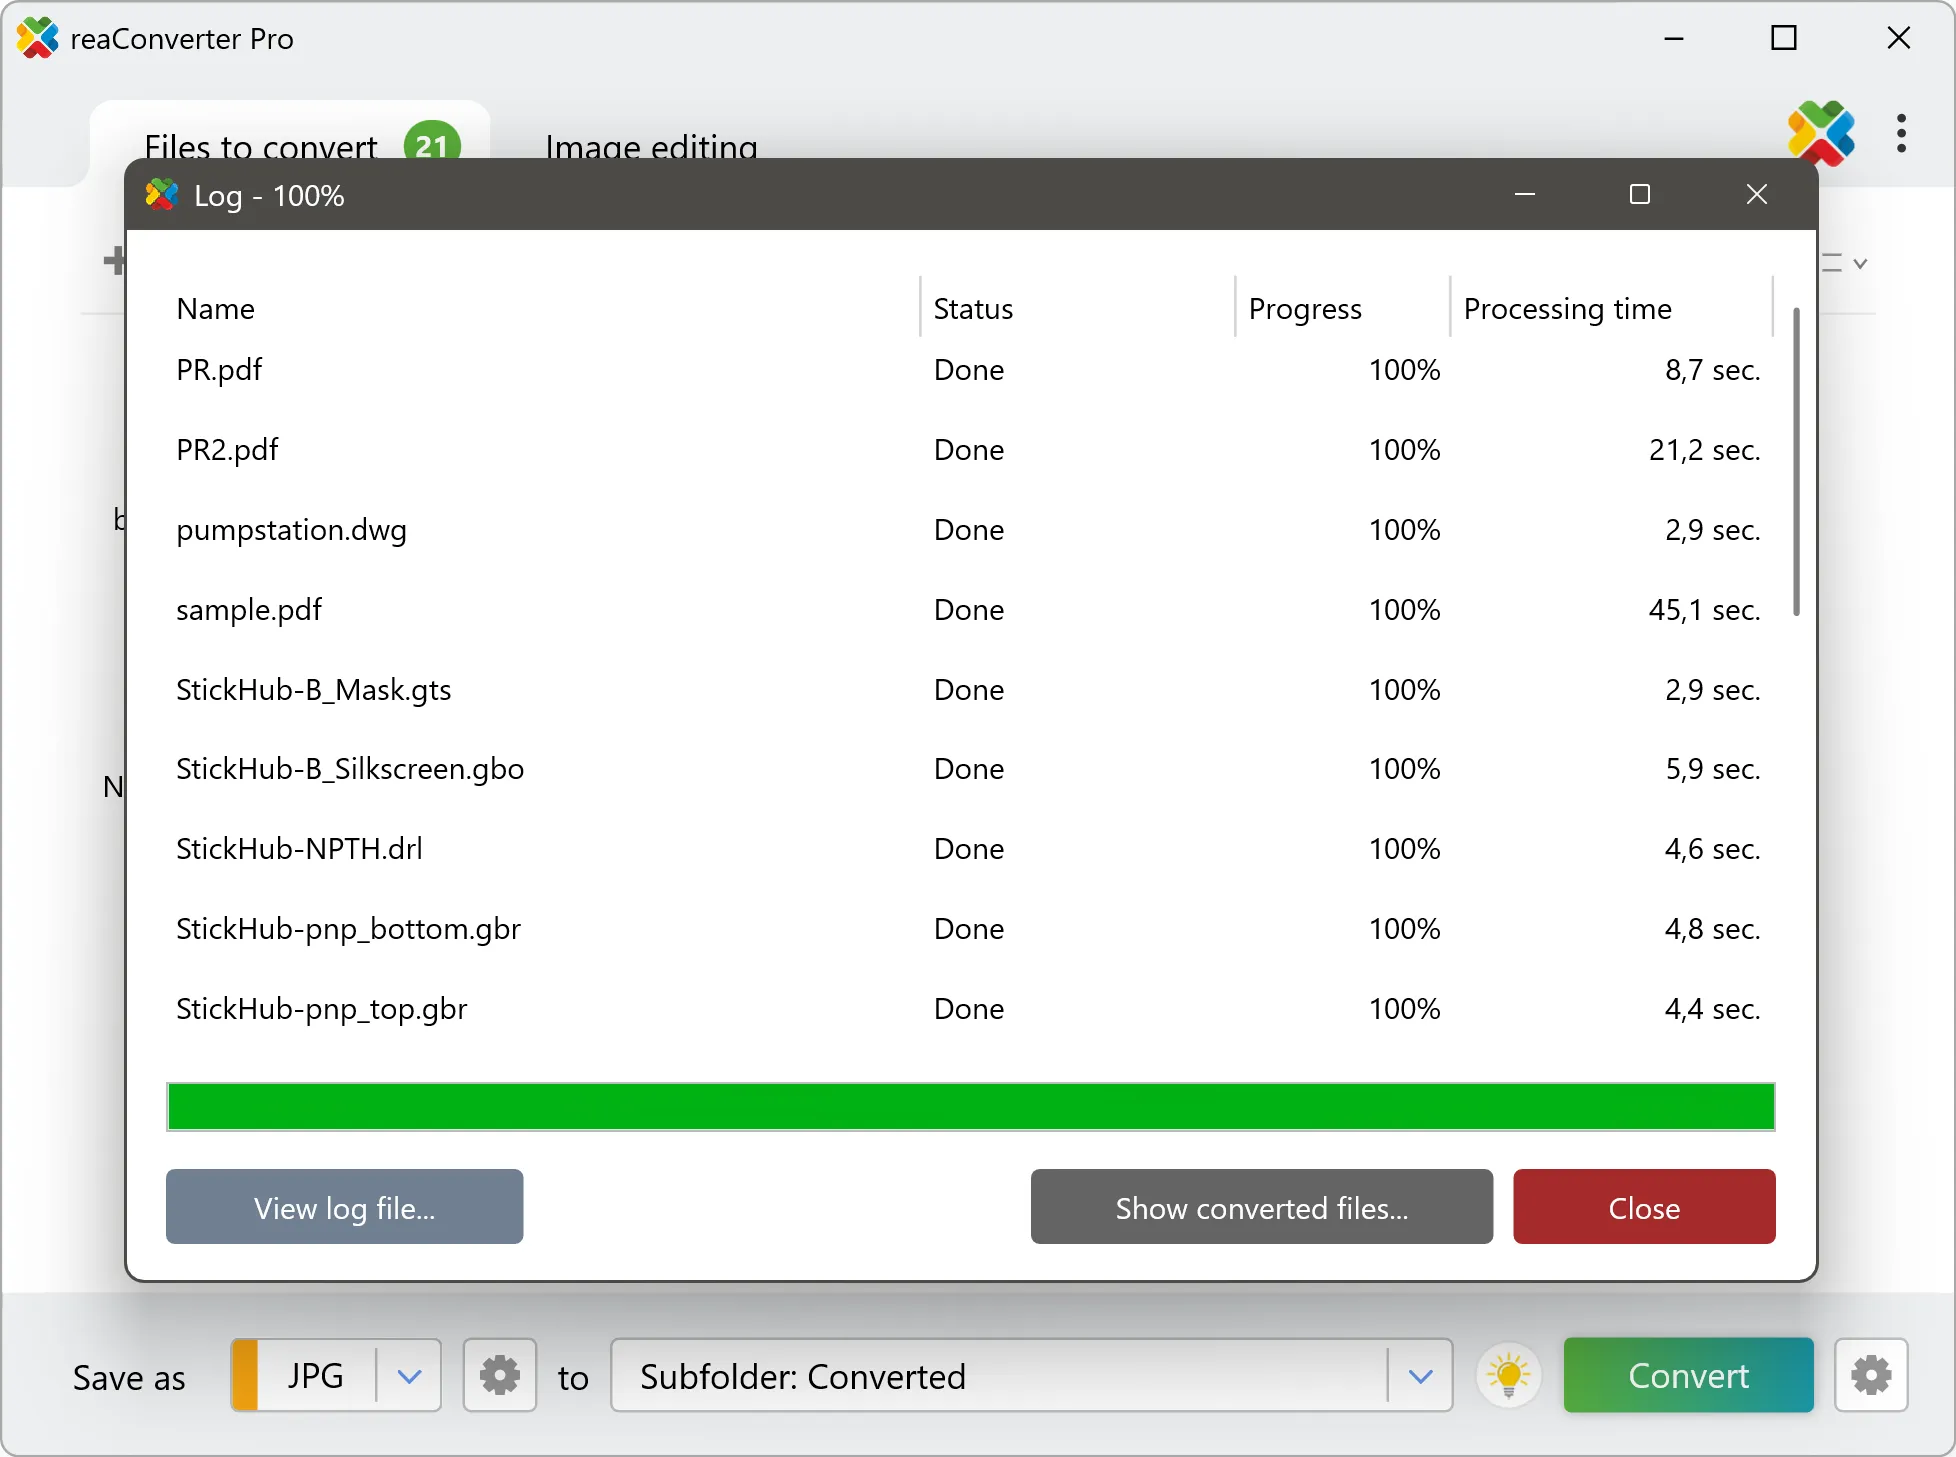Open conversion settings gear beside Convert
Image resolution: width=1956 pixels, height=1457 pixels.
[1870, 1375]
